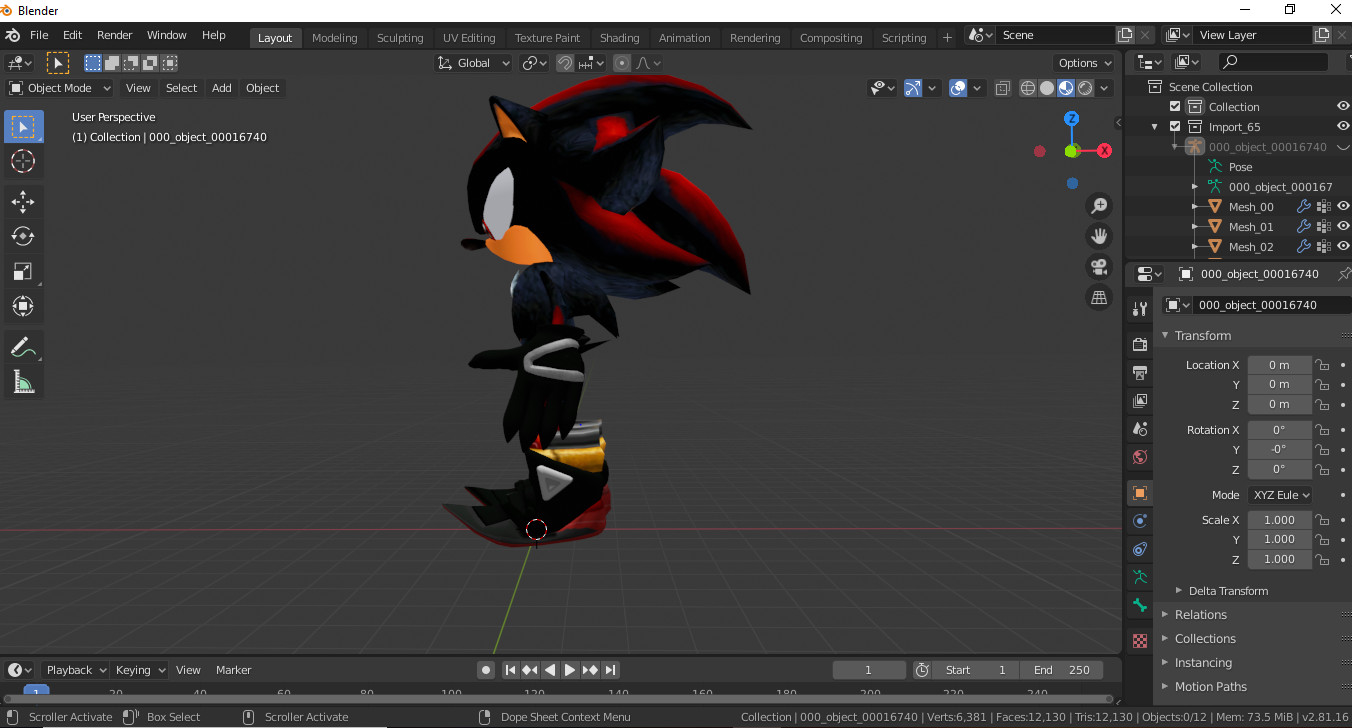
Task: Open the Object Mode dropdown
Action: click(58, 88)
